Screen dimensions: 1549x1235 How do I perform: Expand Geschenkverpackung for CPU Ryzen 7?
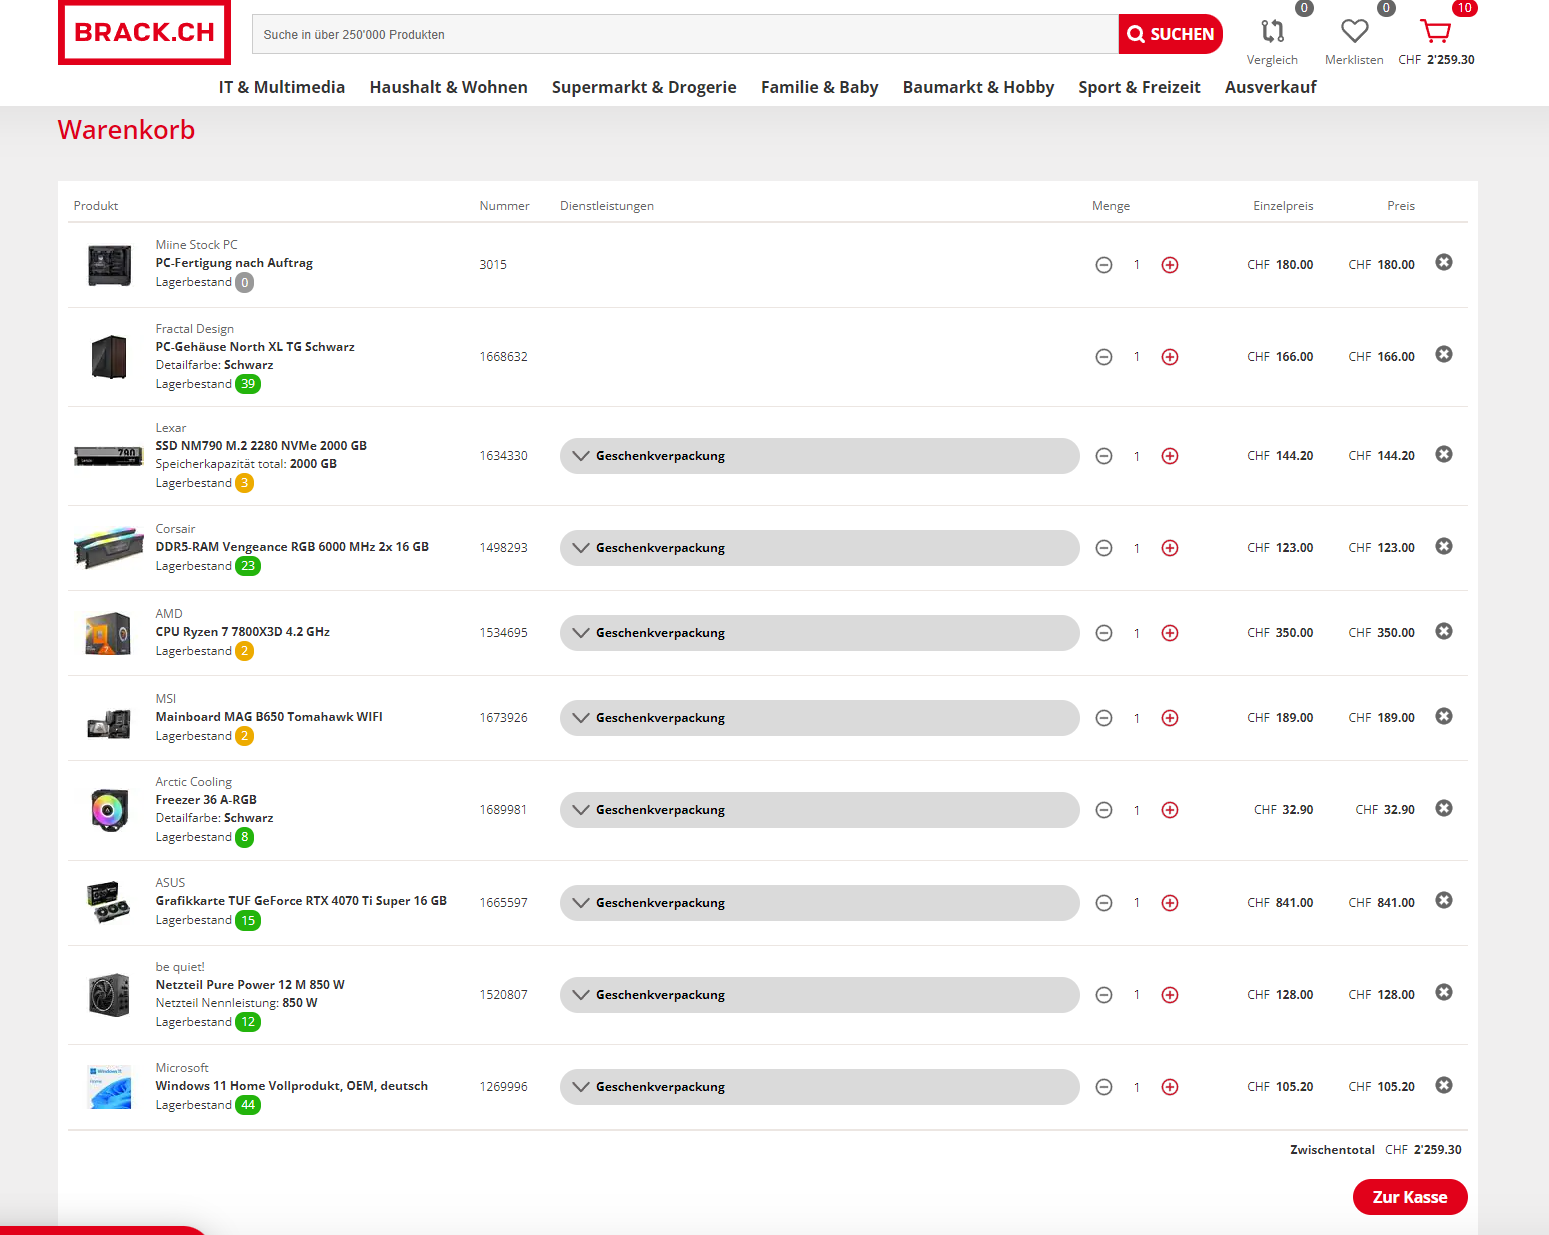819,633
